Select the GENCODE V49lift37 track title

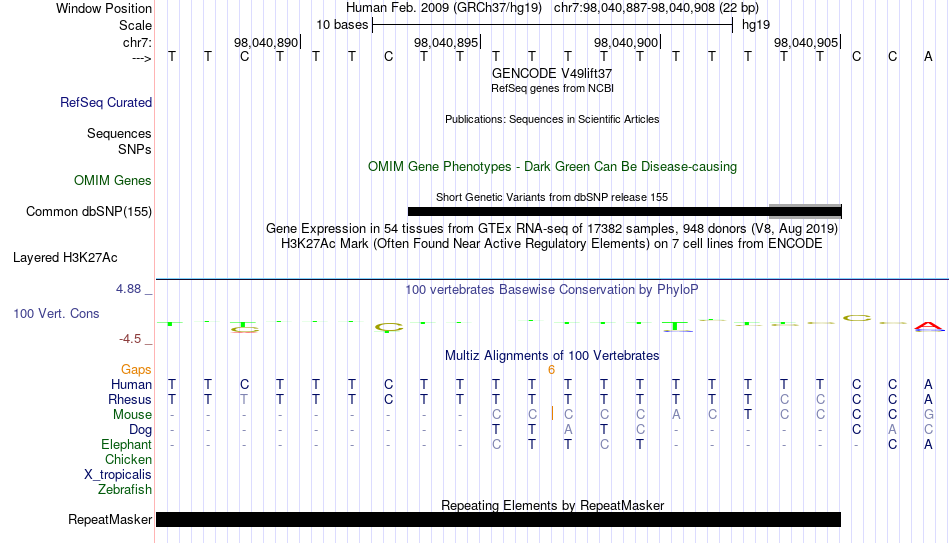tap(552, 73)
